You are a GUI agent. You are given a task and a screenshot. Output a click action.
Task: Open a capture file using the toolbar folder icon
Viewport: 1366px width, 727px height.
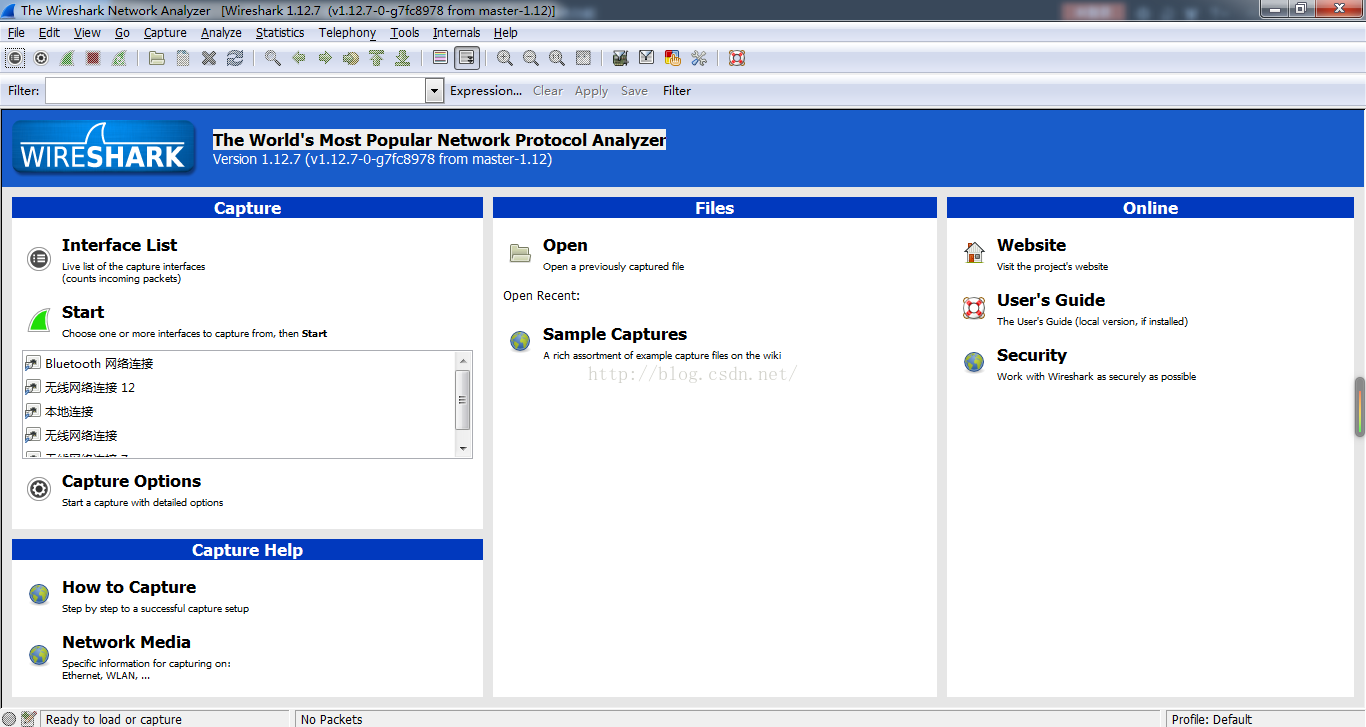(x=157, y=58)
